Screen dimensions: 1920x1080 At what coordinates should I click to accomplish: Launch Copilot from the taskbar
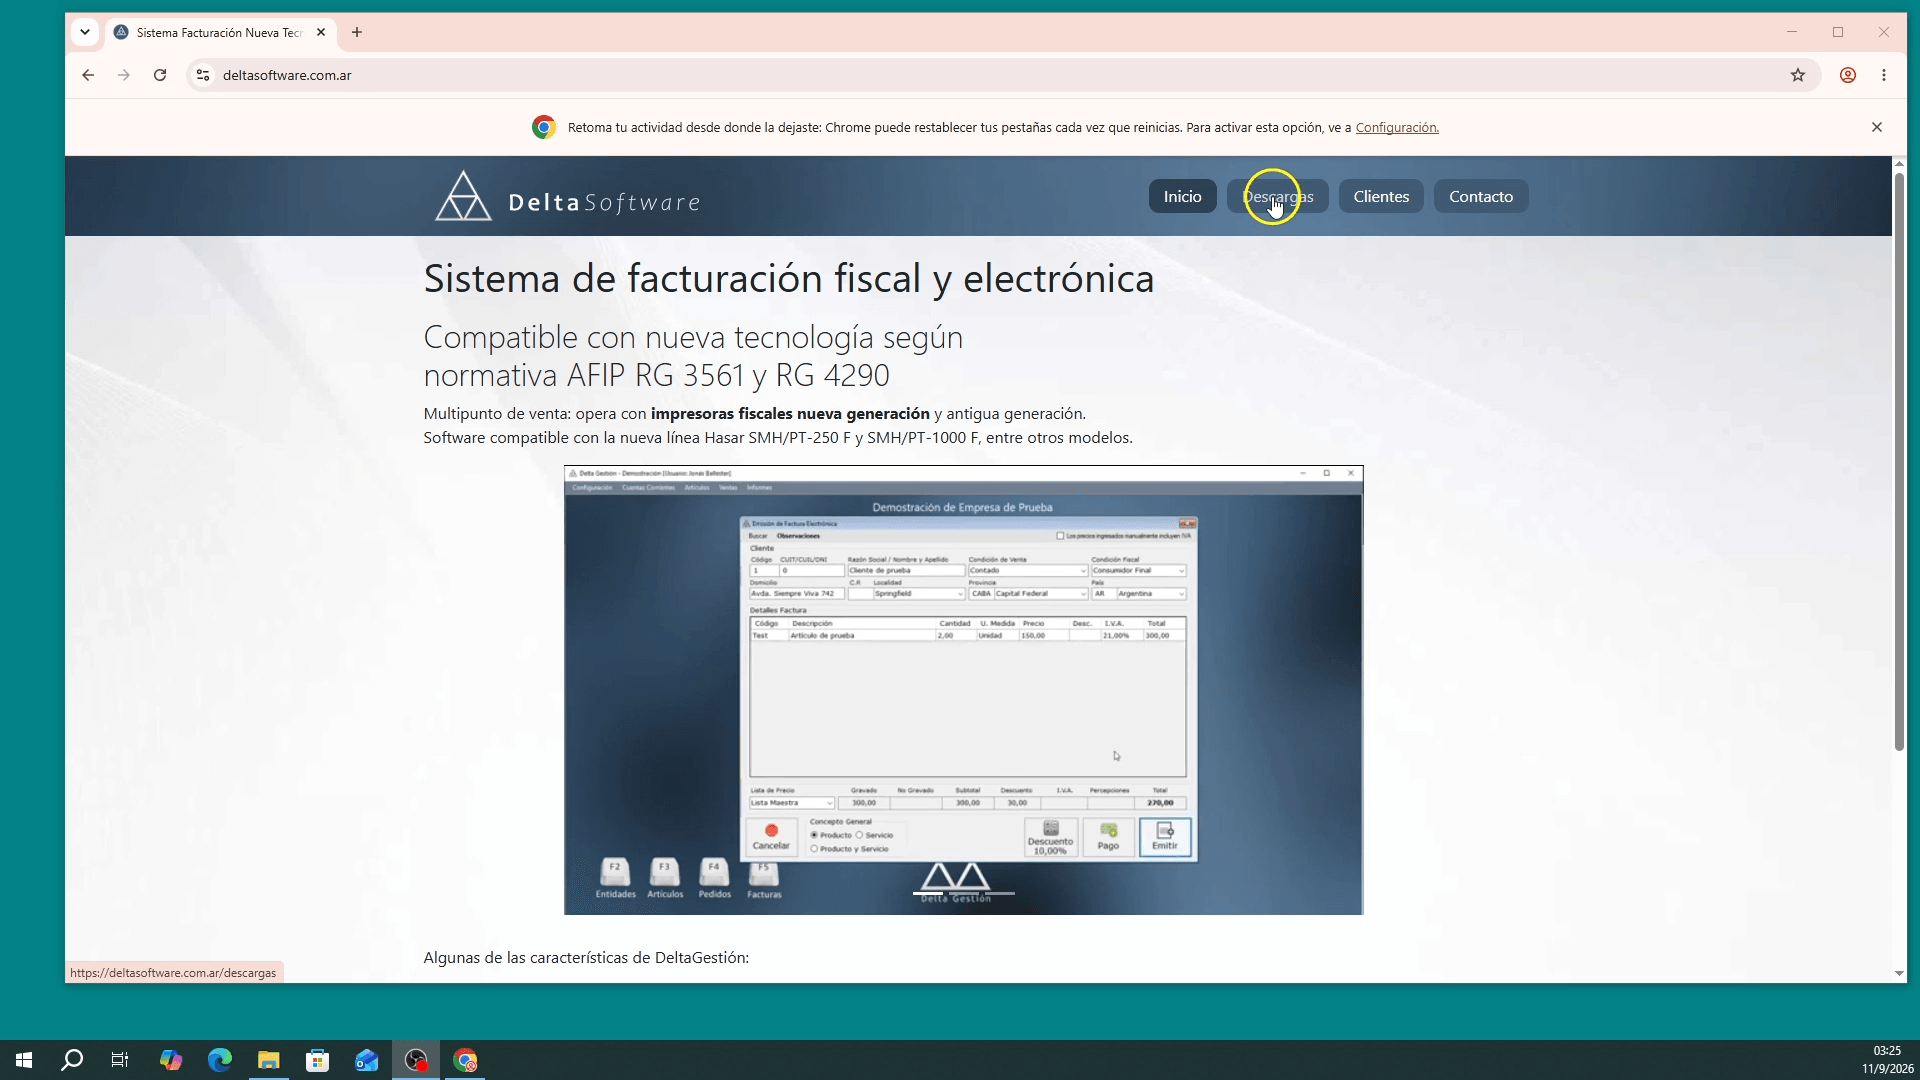click(171, 1060)
